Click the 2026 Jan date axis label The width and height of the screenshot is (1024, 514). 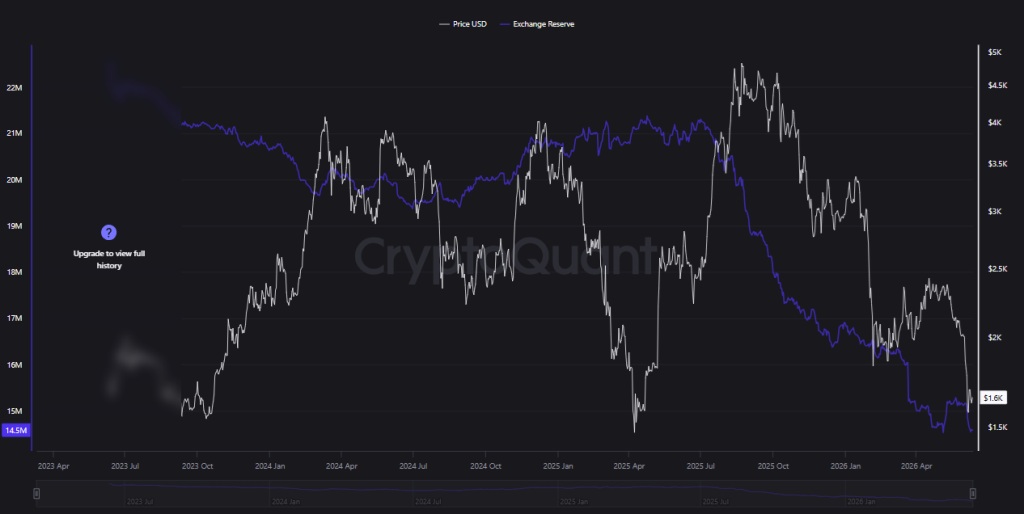pos(845,466)
